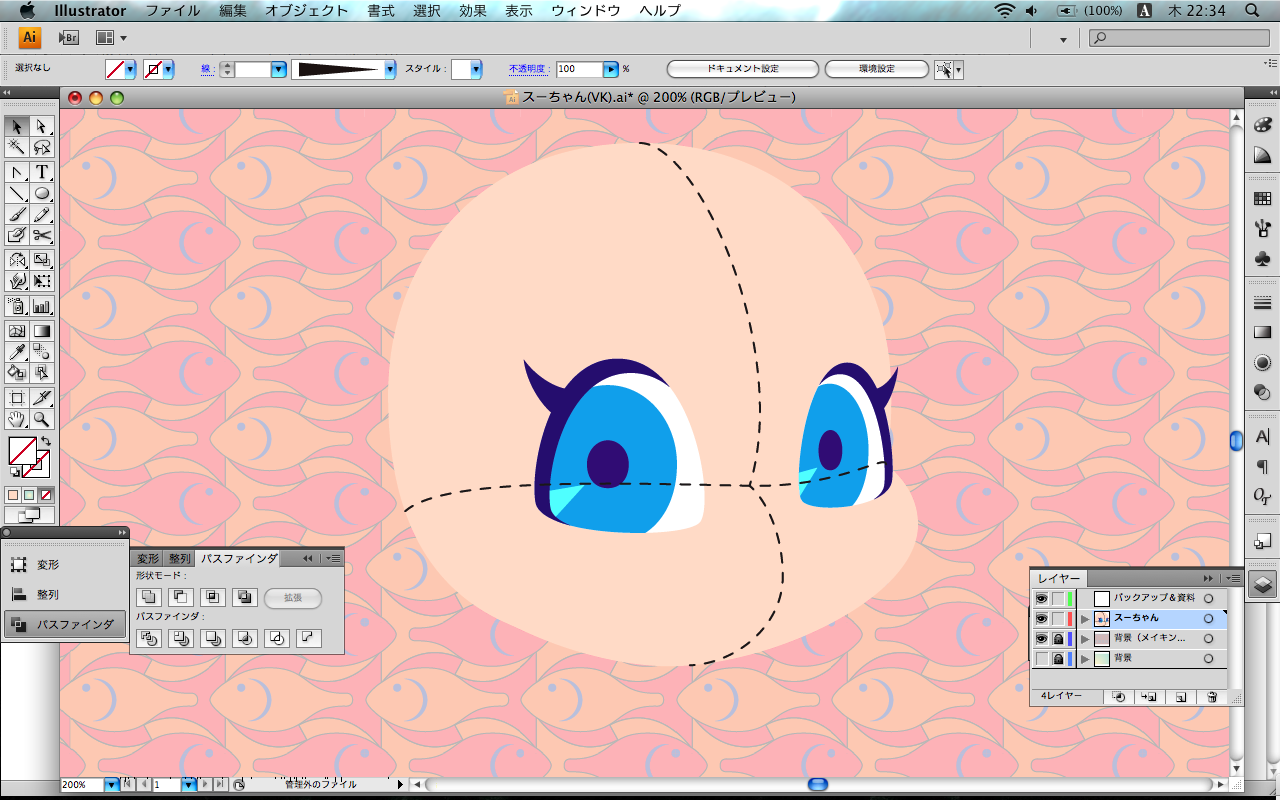Switch to the 整列 tab
Screen dimensions: 1280x800
click(179, 559)
